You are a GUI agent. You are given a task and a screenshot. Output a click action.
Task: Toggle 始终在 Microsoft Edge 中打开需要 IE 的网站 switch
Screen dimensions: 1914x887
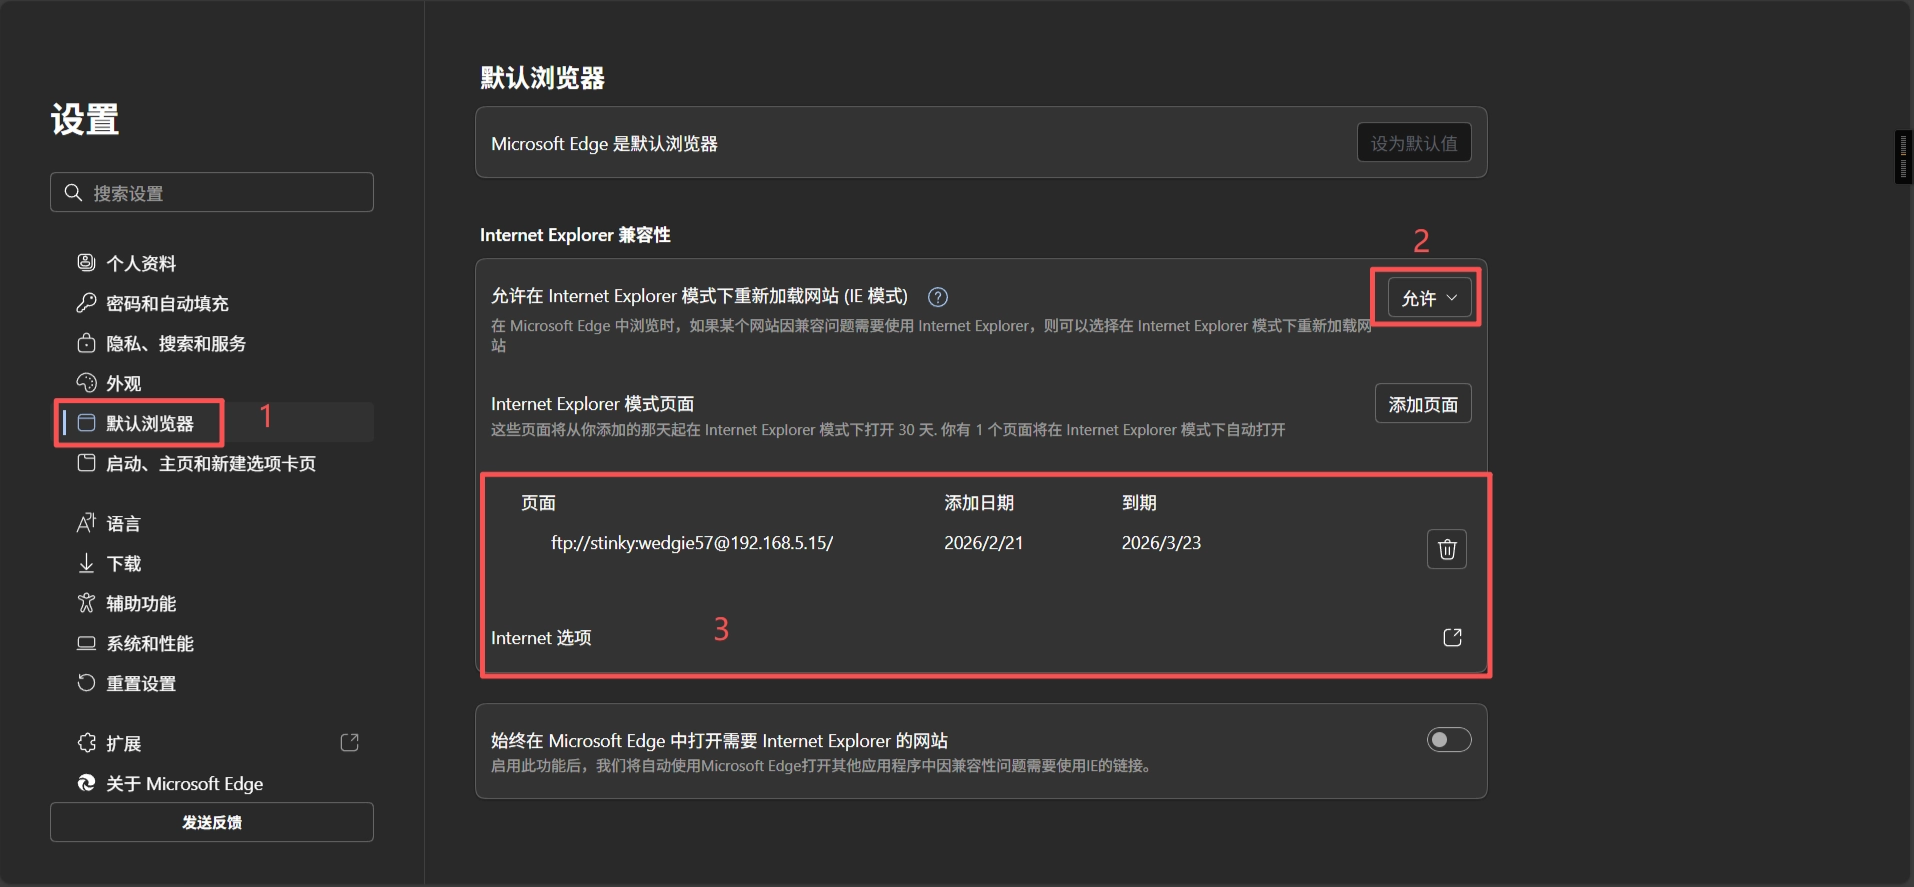point(1449,739)
